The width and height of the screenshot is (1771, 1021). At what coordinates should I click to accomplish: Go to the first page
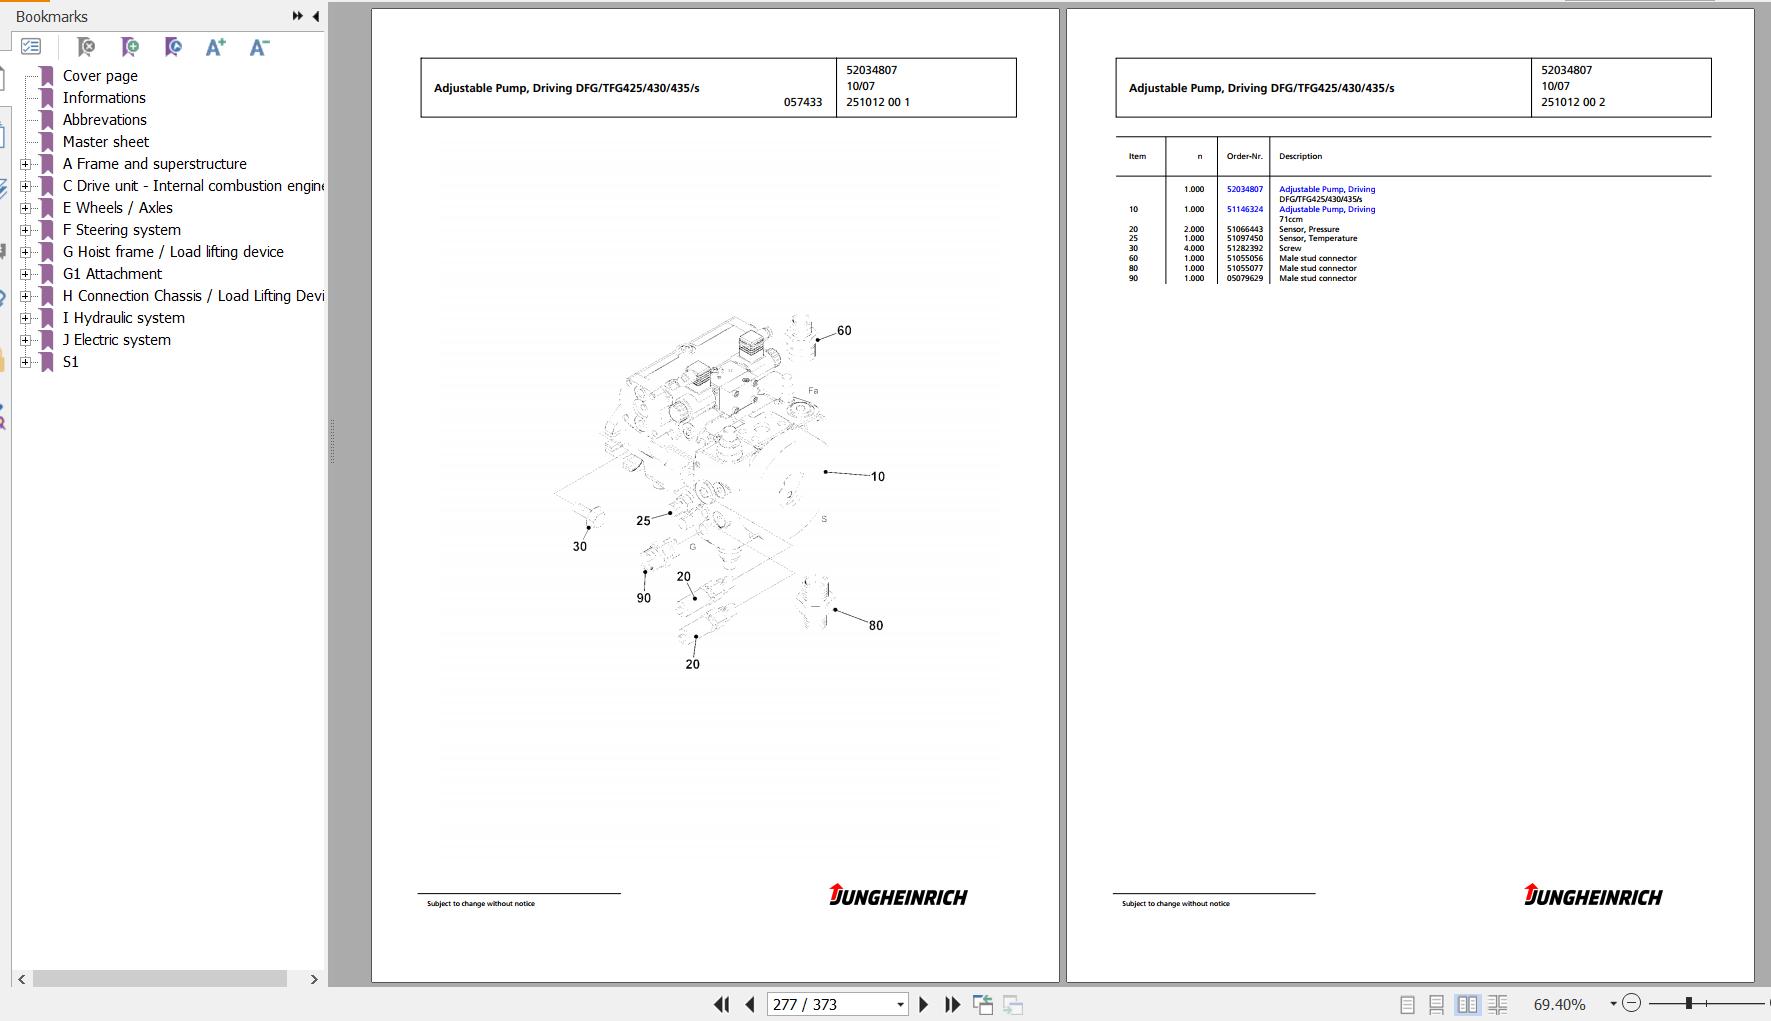(721, 1004)
